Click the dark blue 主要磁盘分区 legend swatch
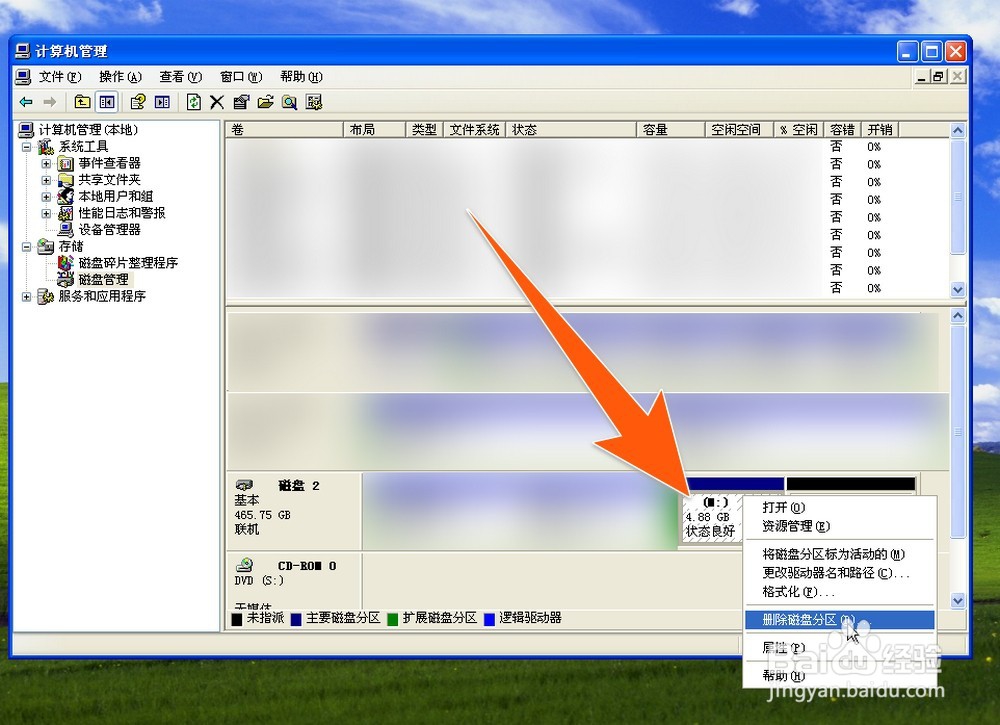1000x725 pixels. coord(296,619)
